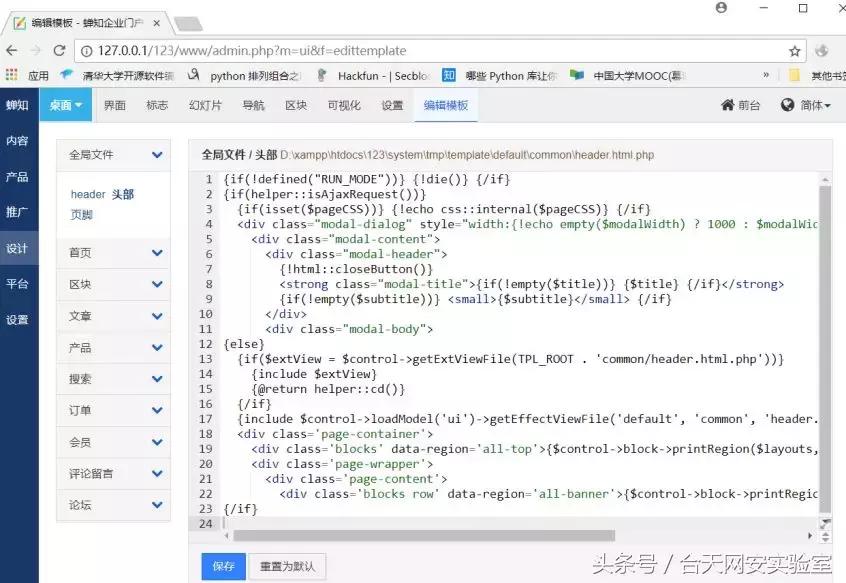The image size is (846, 583).
Task: Bookmark this page with star icon
Action: coord(794,51)
